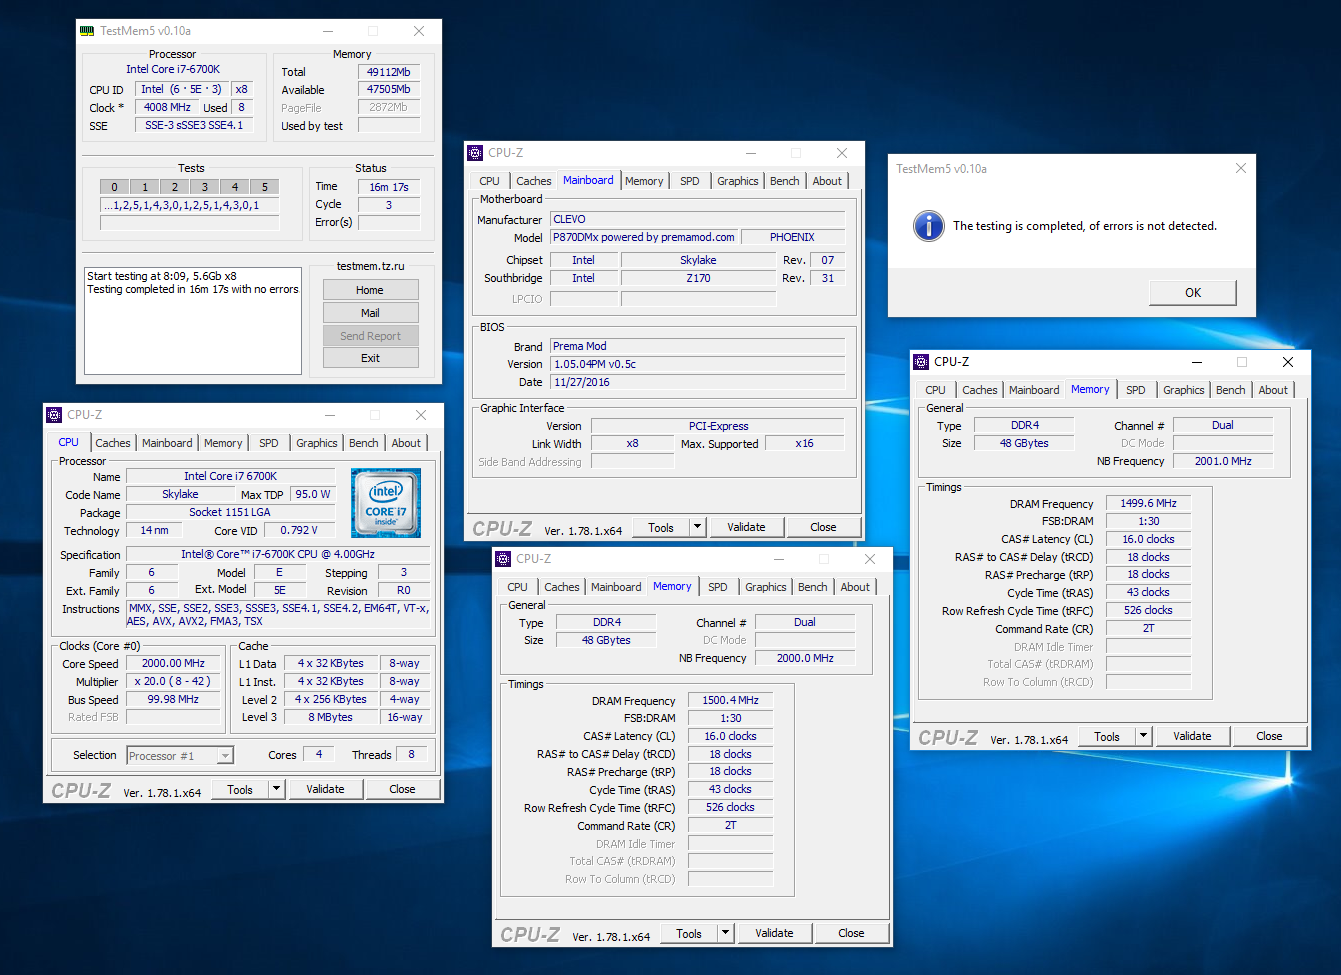Select Graphics tab in 1500.4 MHz Memory window
Image resolution: width=1341 pixels, height=975 pixels.
[x=766, y=587]
